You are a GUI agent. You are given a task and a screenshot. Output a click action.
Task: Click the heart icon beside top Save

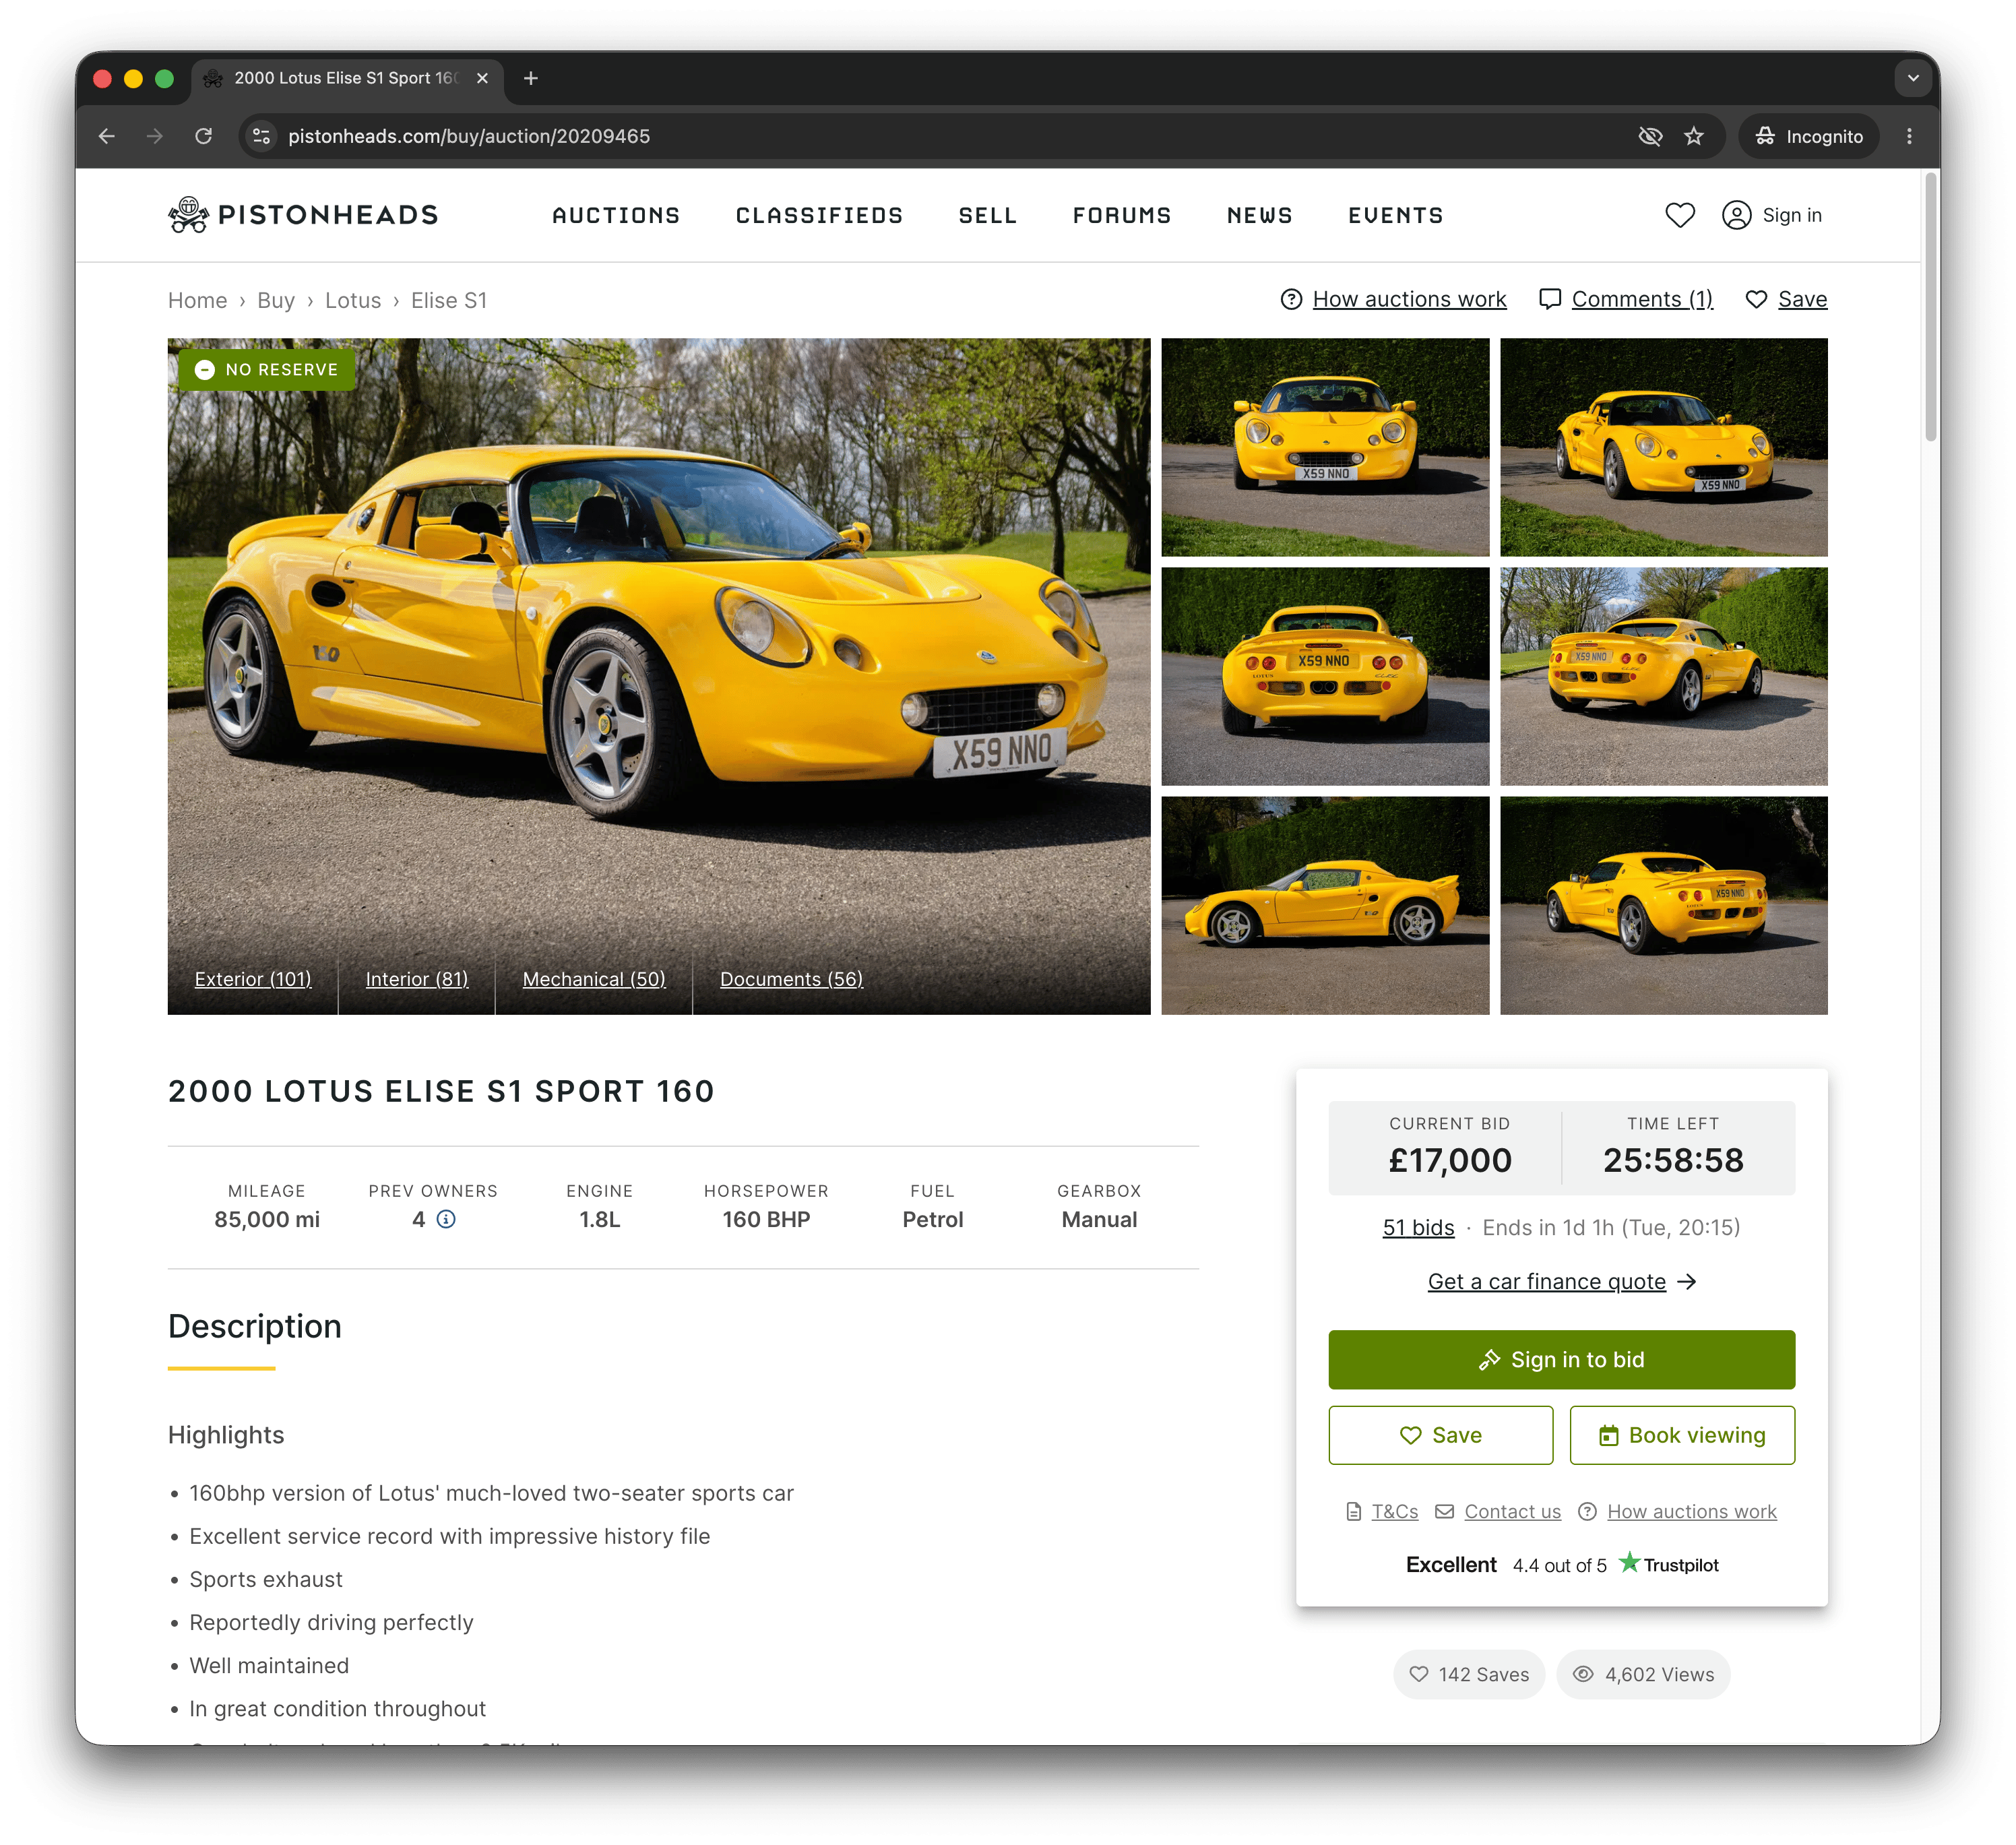click(x=1755, y=299)
